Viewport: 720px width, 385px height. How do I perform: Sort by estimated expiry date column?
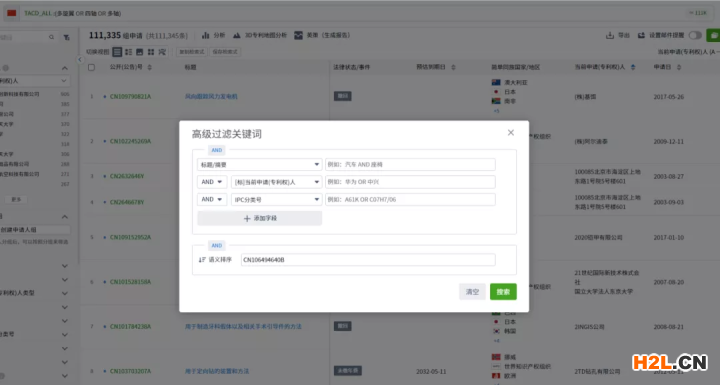453,68
